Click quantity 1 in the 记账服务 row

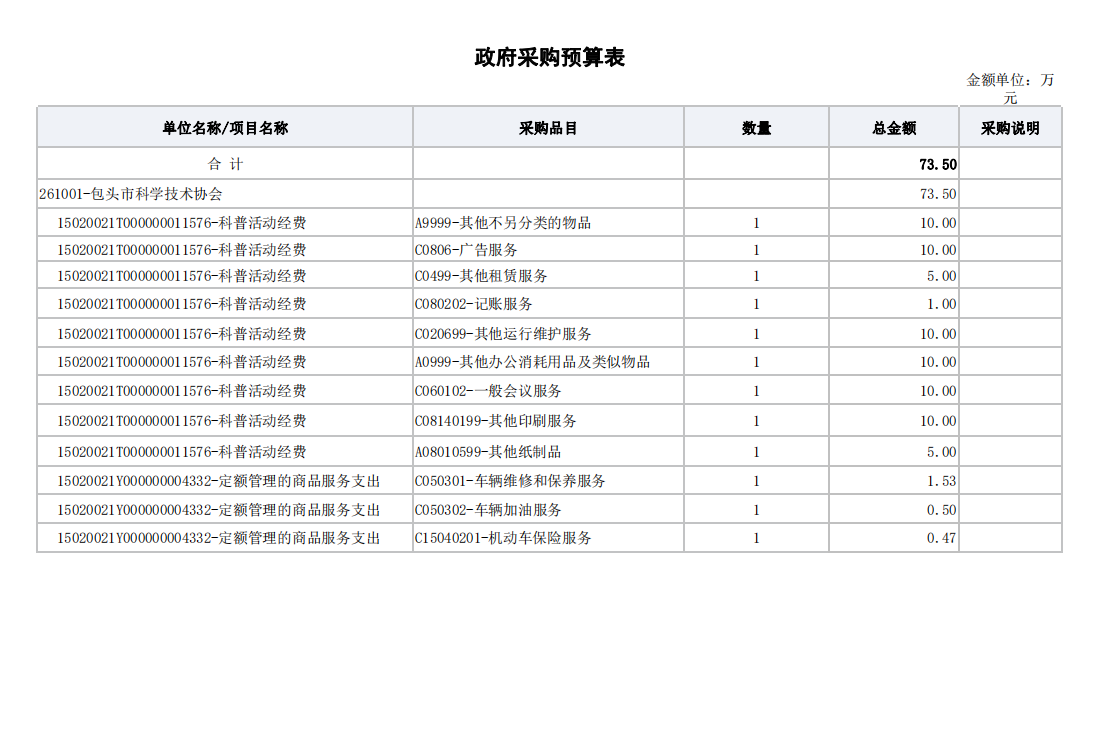tap(756, 304)
